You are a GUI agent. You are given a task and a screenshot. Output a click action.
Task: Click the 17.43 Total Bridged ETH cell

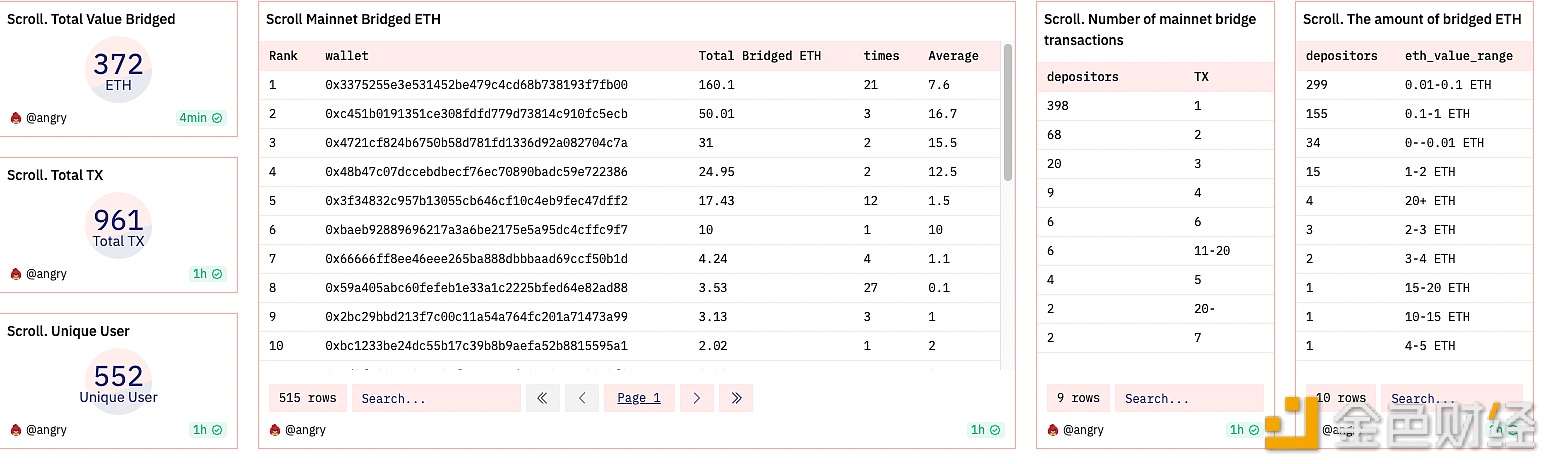pos(716,201)
